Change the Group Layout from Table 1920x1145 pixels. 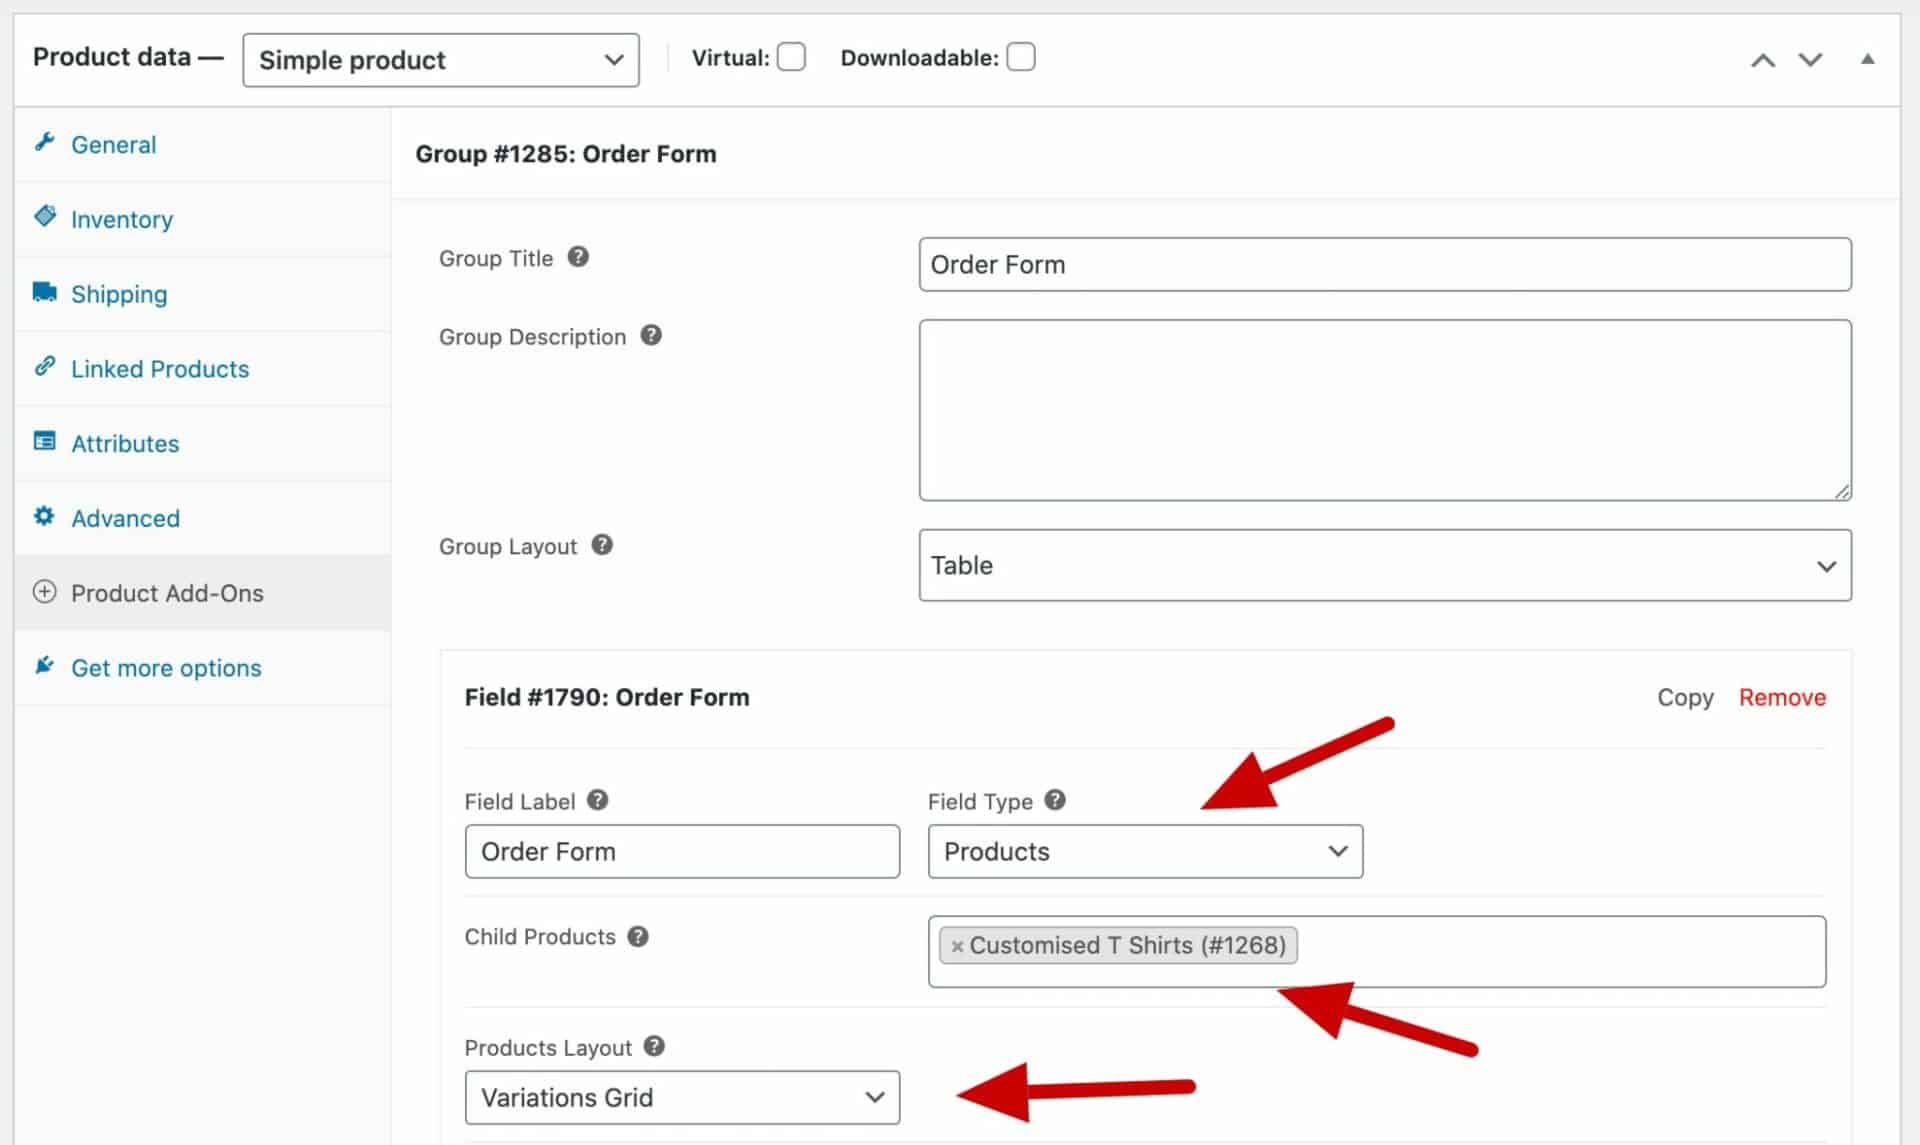[1384, 565]
